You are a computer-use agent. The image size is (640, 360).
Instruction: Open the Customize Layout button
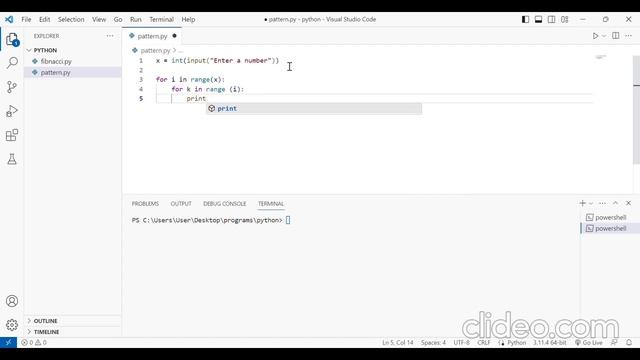(x=564, y=19)
